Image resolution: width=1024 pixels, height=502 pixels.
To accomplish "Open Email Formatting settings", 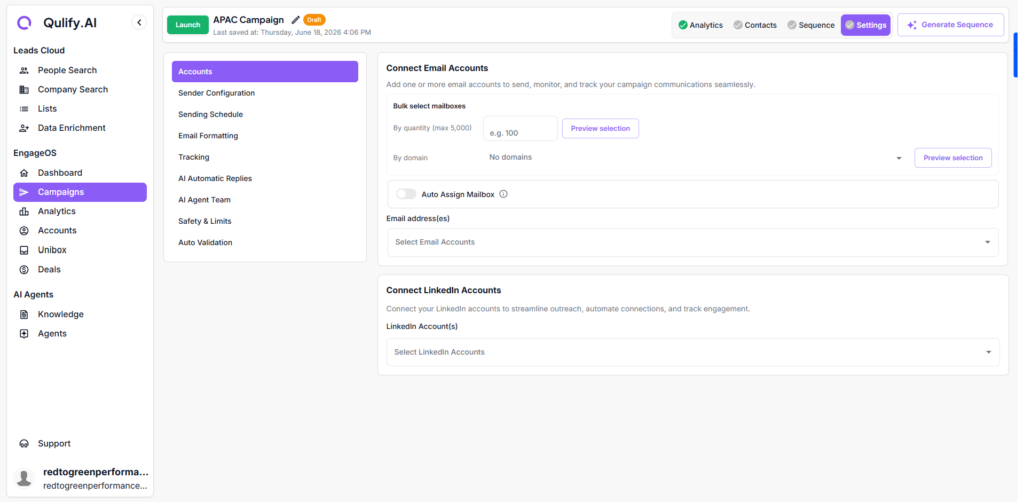I will pyautogui.click(x=264, y=136).
